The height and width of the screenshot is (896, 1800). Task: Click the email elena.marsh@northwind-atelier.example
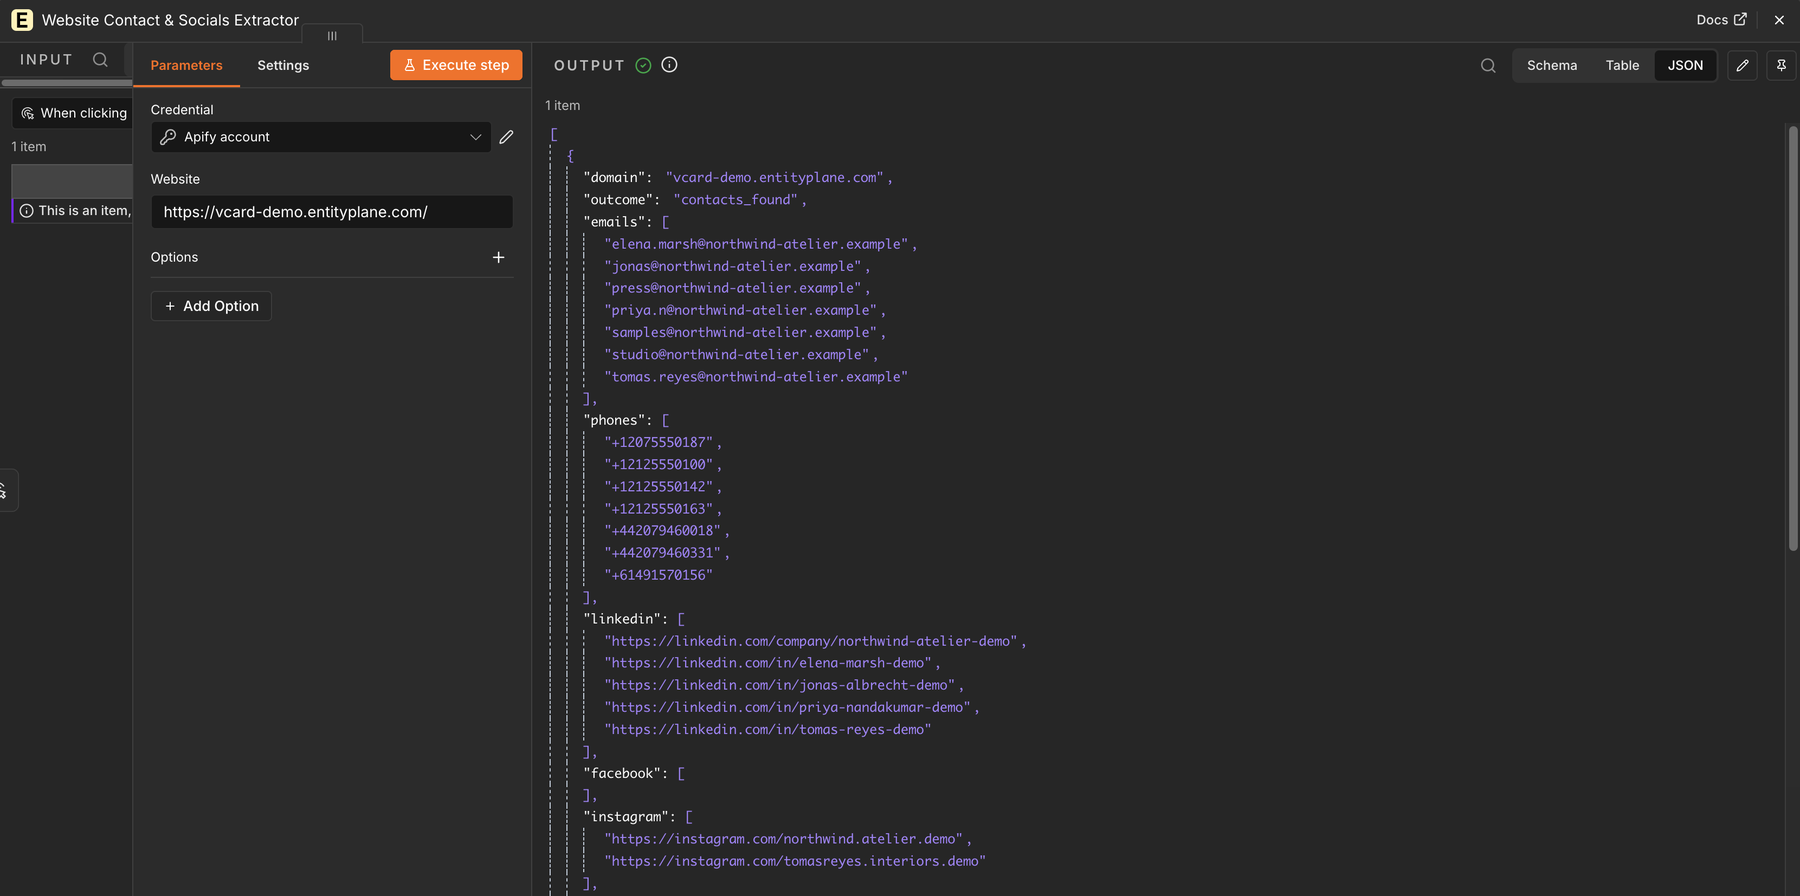tap(756, 244)
